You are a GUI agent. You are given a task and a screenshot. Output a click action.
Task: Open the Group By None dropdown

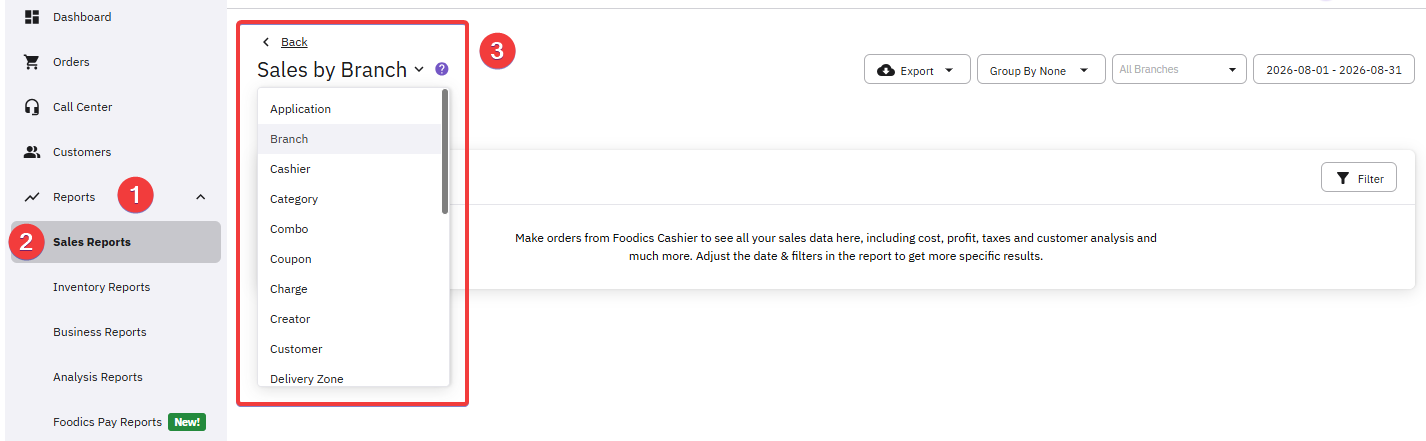(x=1040, y=70)
